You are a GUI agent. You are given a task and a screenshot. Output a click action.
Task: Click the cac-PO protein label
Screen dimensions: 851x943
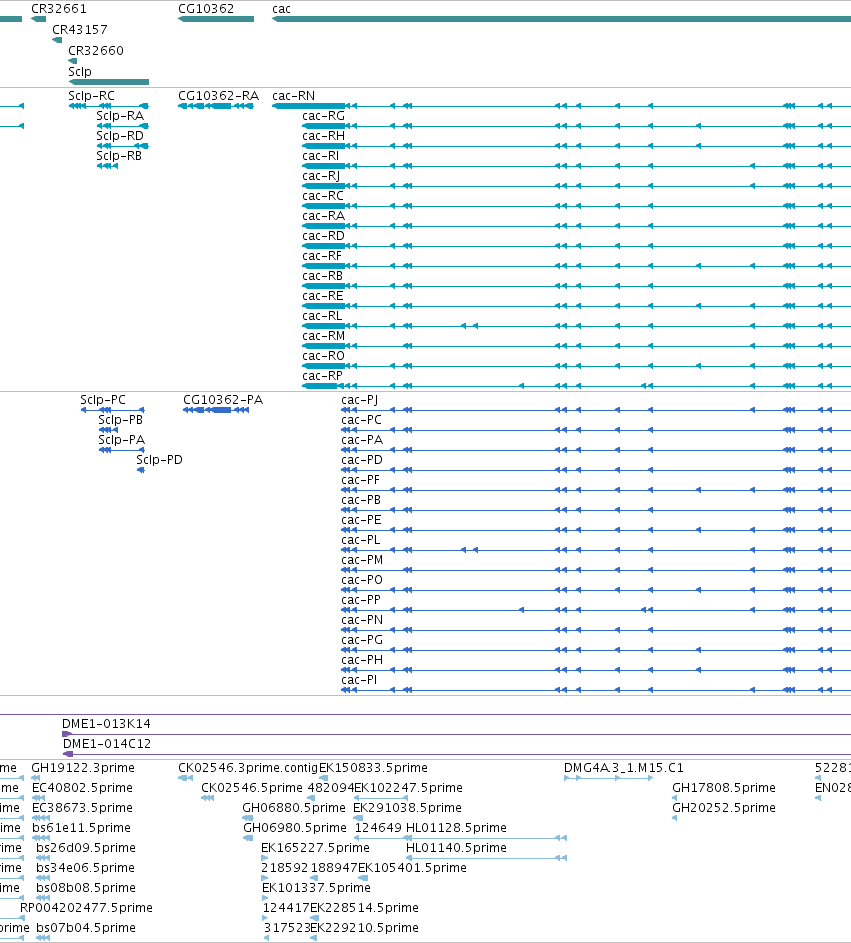(x=362, y=579)
